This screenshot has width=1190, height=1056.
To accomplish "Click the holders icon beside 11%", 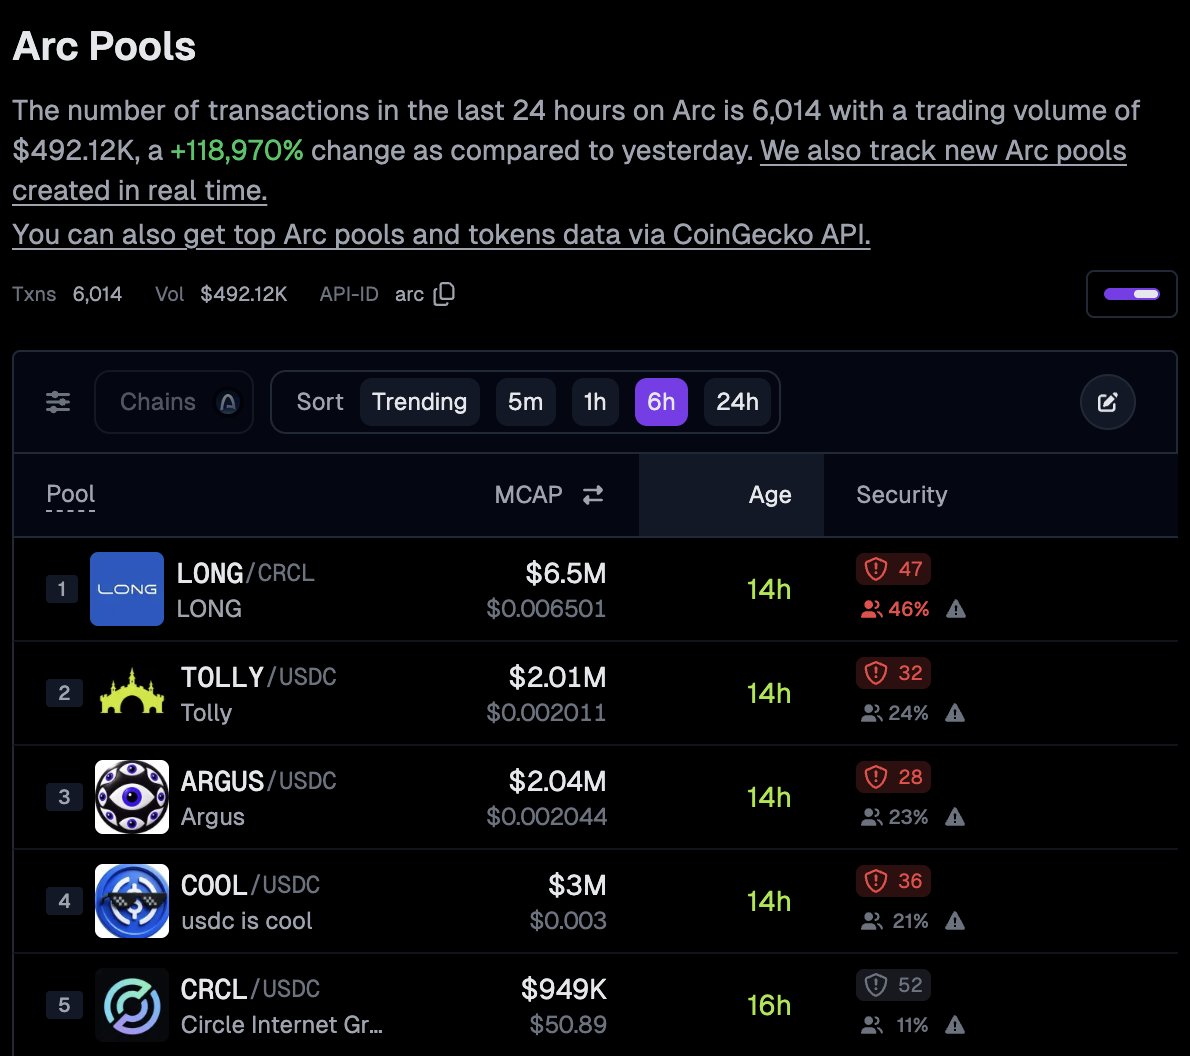I will [x=871, y=1025].
